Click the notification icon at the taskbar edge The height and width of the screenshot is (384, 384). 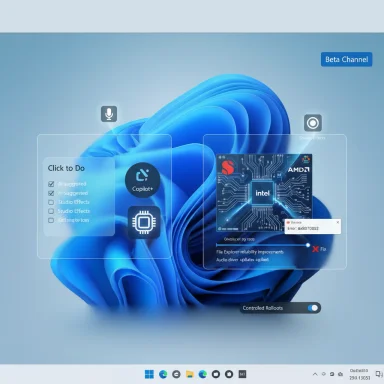pos(379,374)
